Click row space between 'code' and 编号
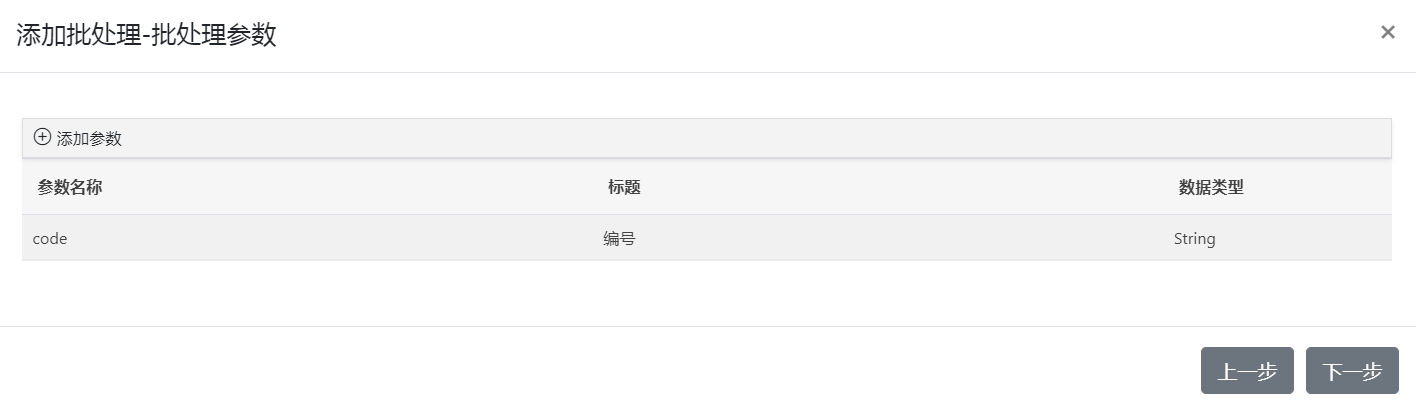Viewport: 1416px width, 414px height. click(x=330, y=239)
